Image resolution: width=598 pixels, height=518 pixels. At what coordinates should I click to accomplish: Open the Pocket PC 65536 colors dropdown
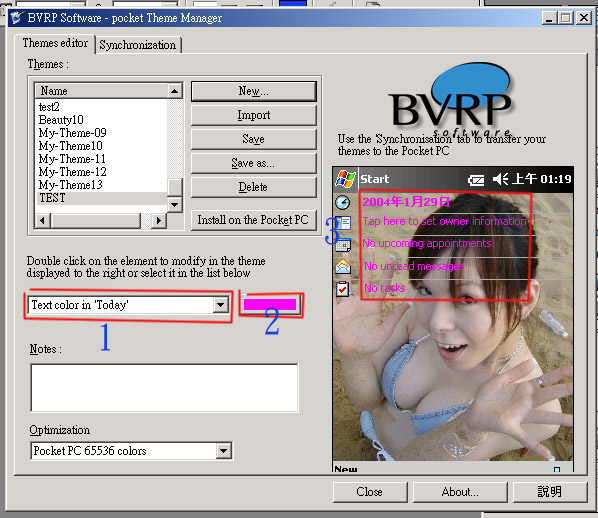tap(223, 451)
